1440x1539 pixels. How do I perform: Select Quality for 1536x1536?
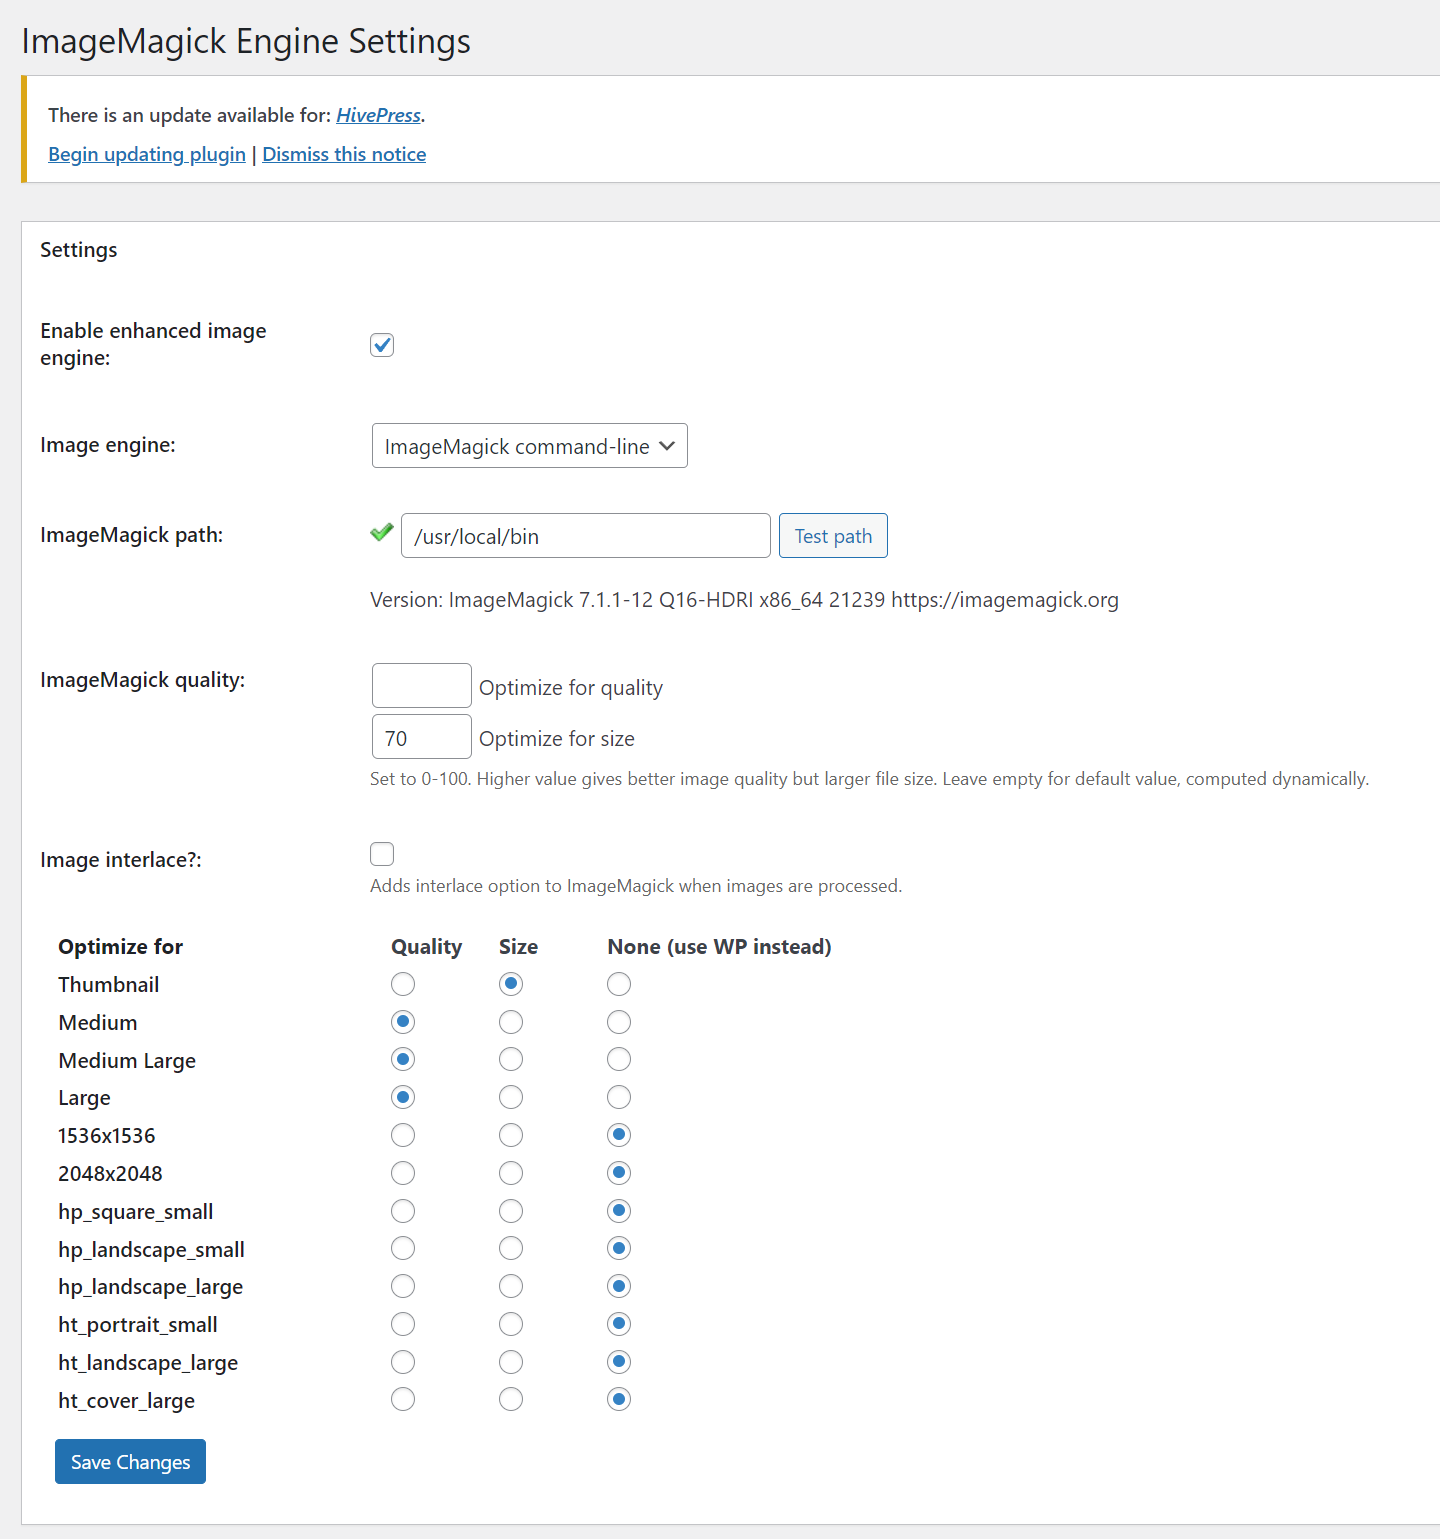tap(403, 1135)
